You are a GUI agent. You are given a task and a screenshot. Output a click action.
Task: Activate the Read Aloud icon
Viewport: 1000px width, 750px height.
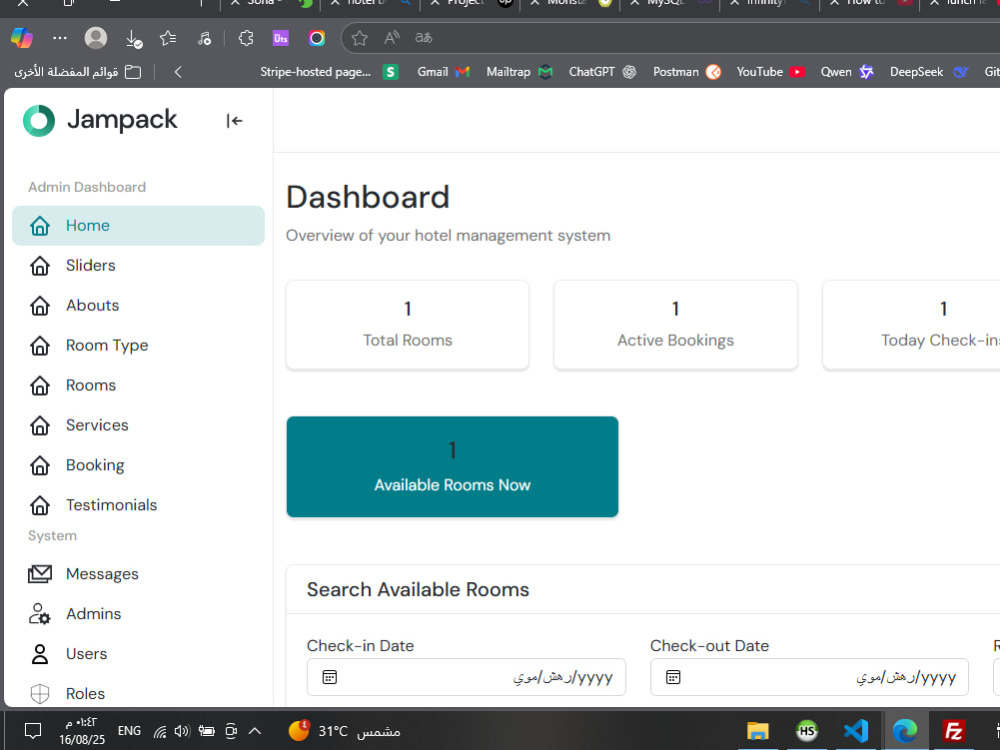392,38
